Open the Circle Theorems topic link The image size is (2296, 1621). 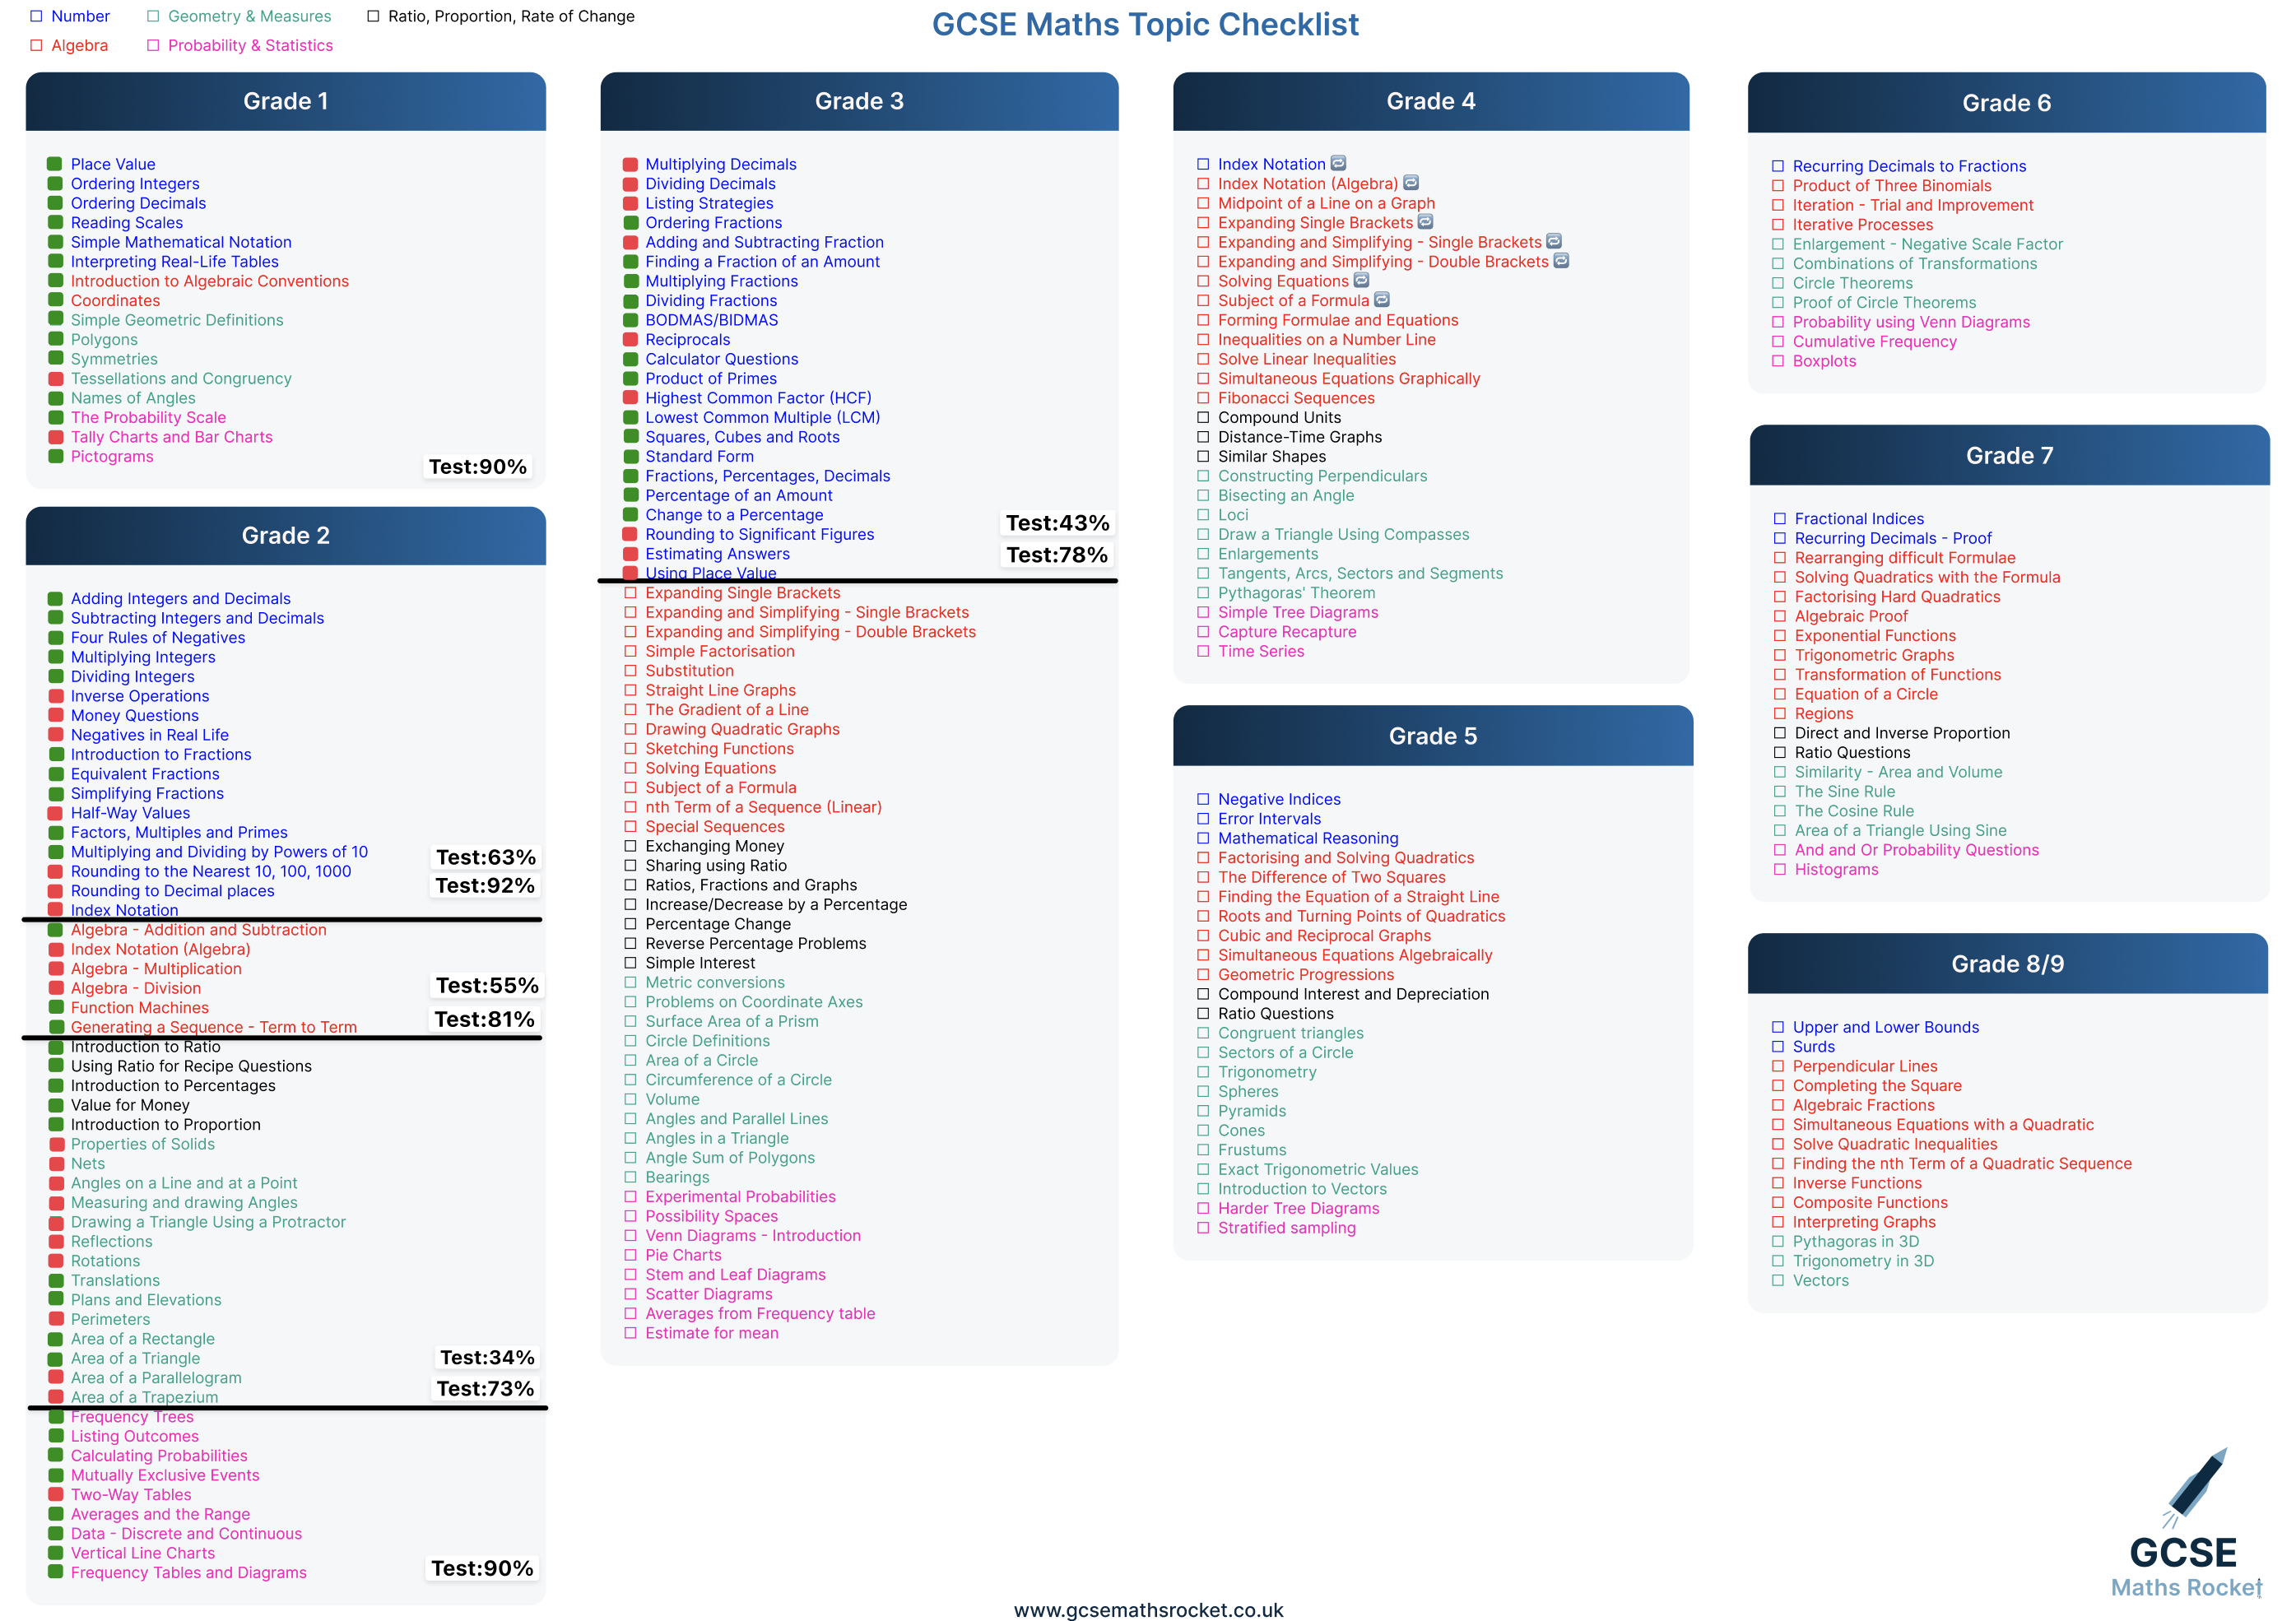pos(1852,283)
